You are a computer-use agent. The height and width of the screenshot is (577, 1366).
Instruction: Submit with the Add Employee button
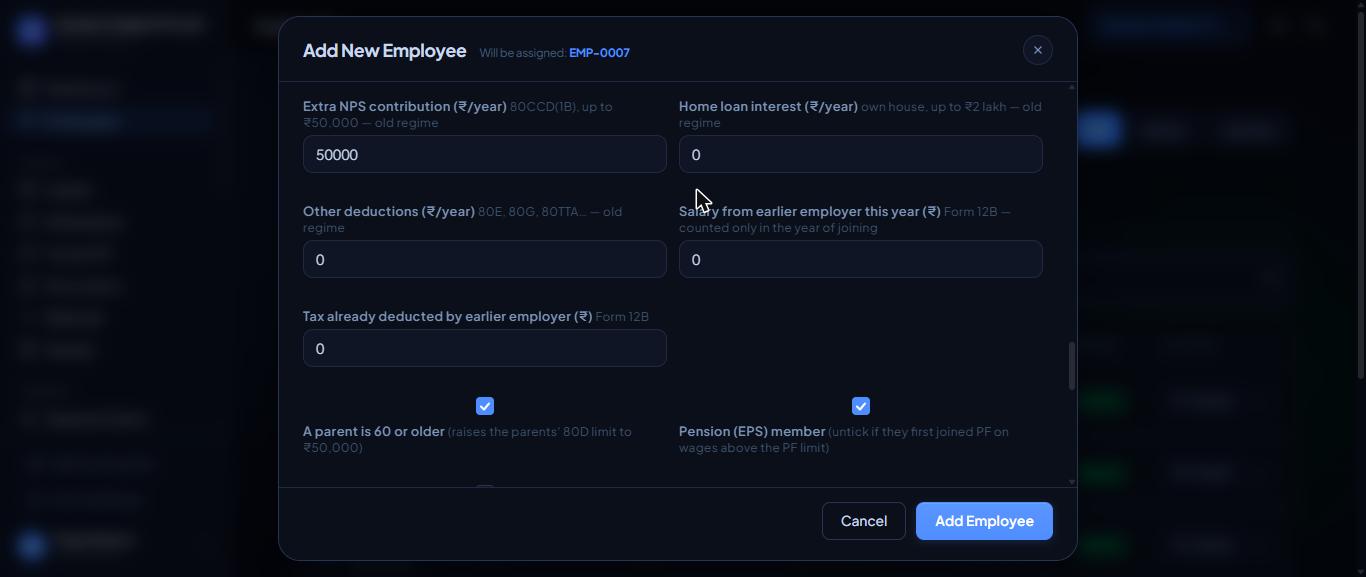[x=984, y=521]
